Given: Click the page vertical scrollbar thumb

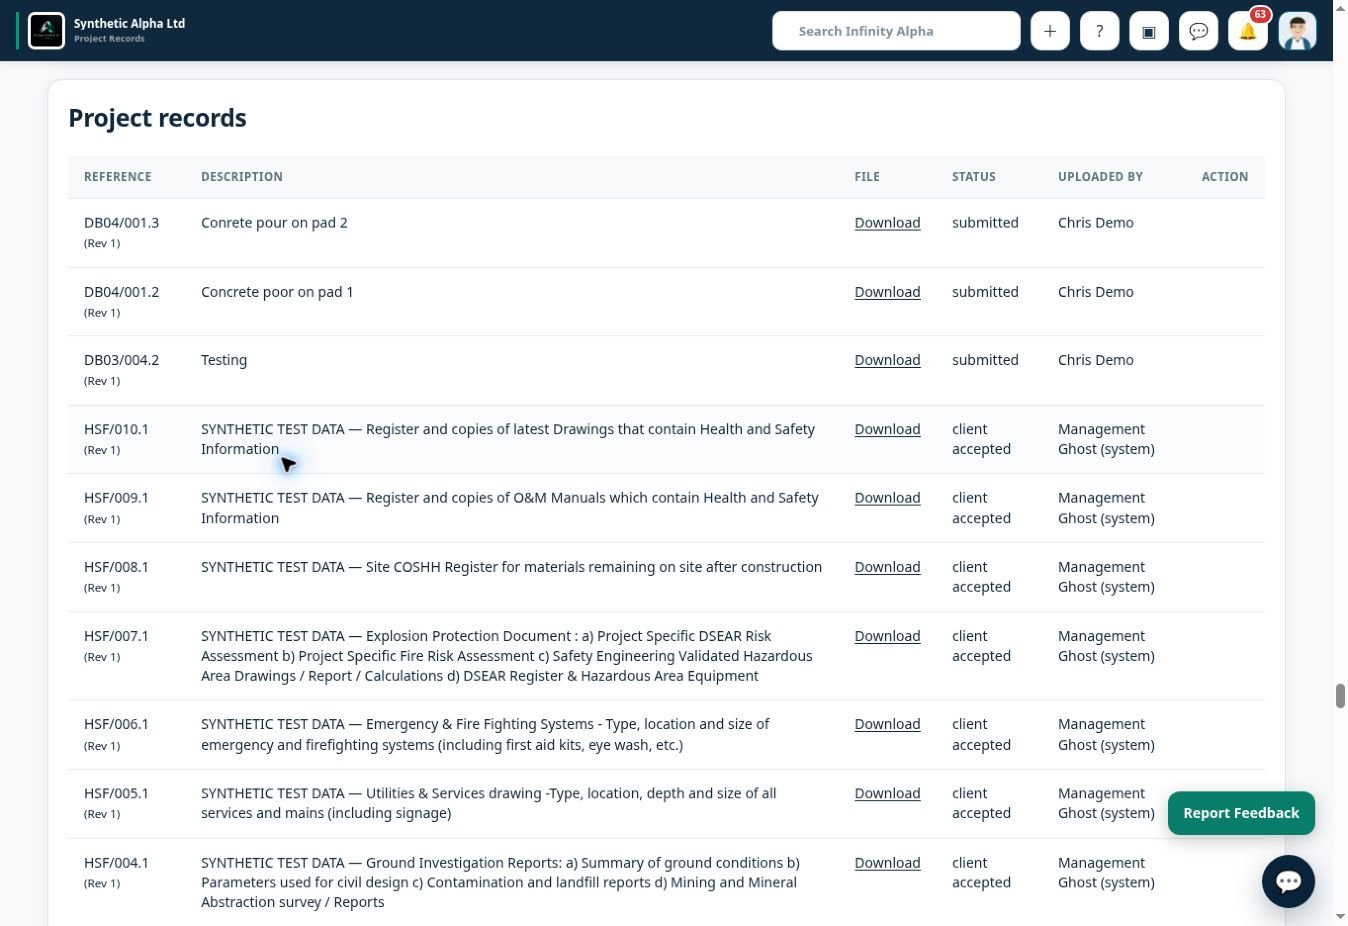Looking at the screenshot, I should pyautogui.click(x=1340, y=696).
